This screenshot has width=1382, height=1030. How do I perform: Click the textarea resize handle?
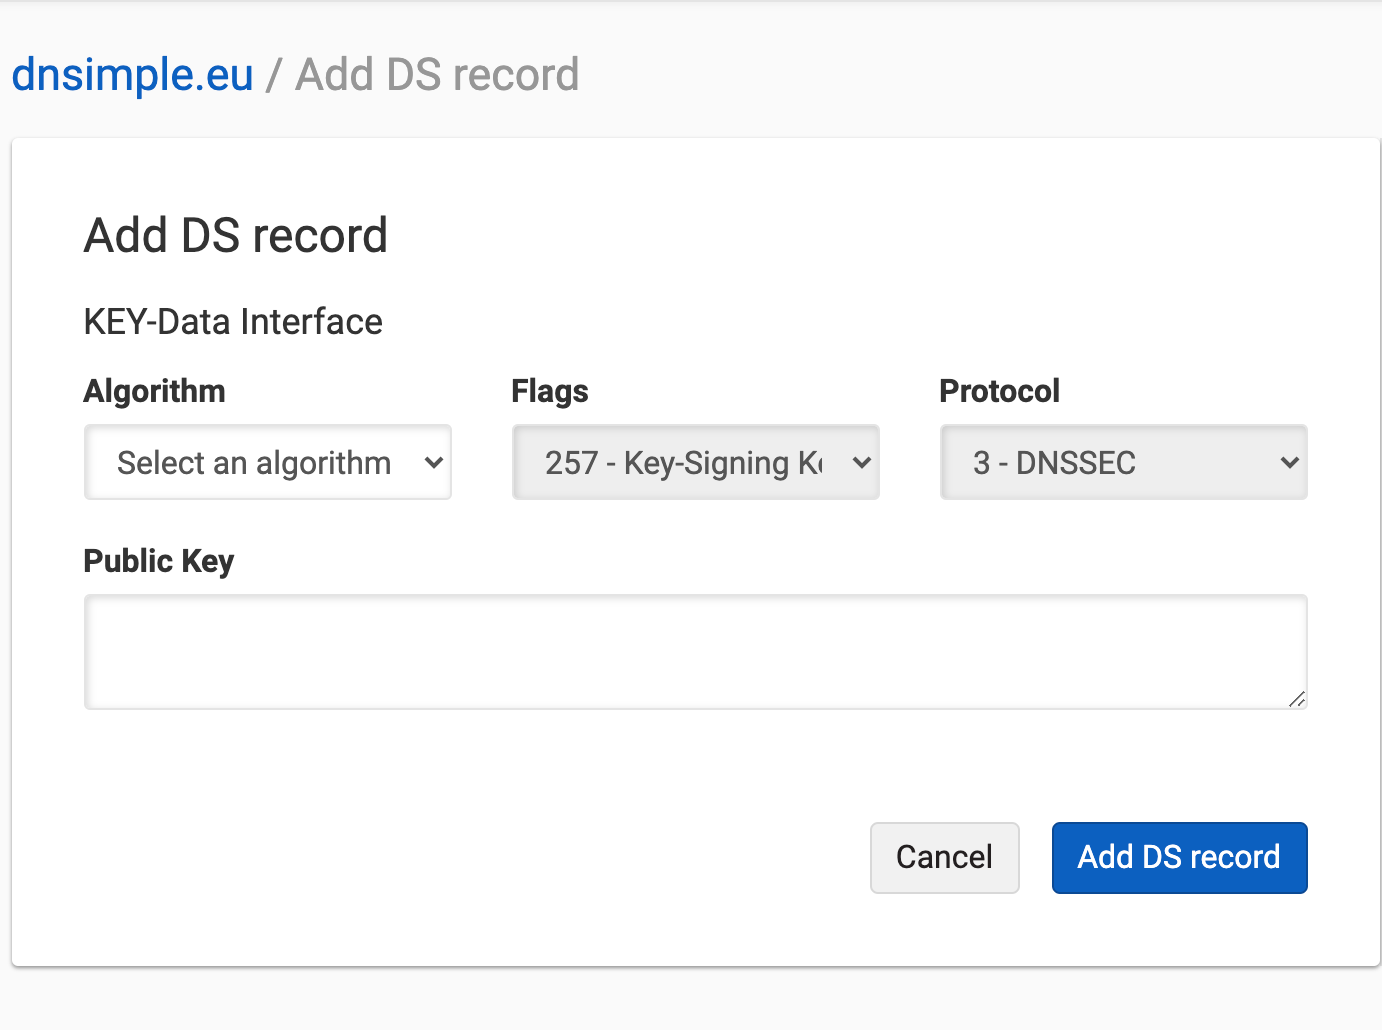[x=1298, y=701]
